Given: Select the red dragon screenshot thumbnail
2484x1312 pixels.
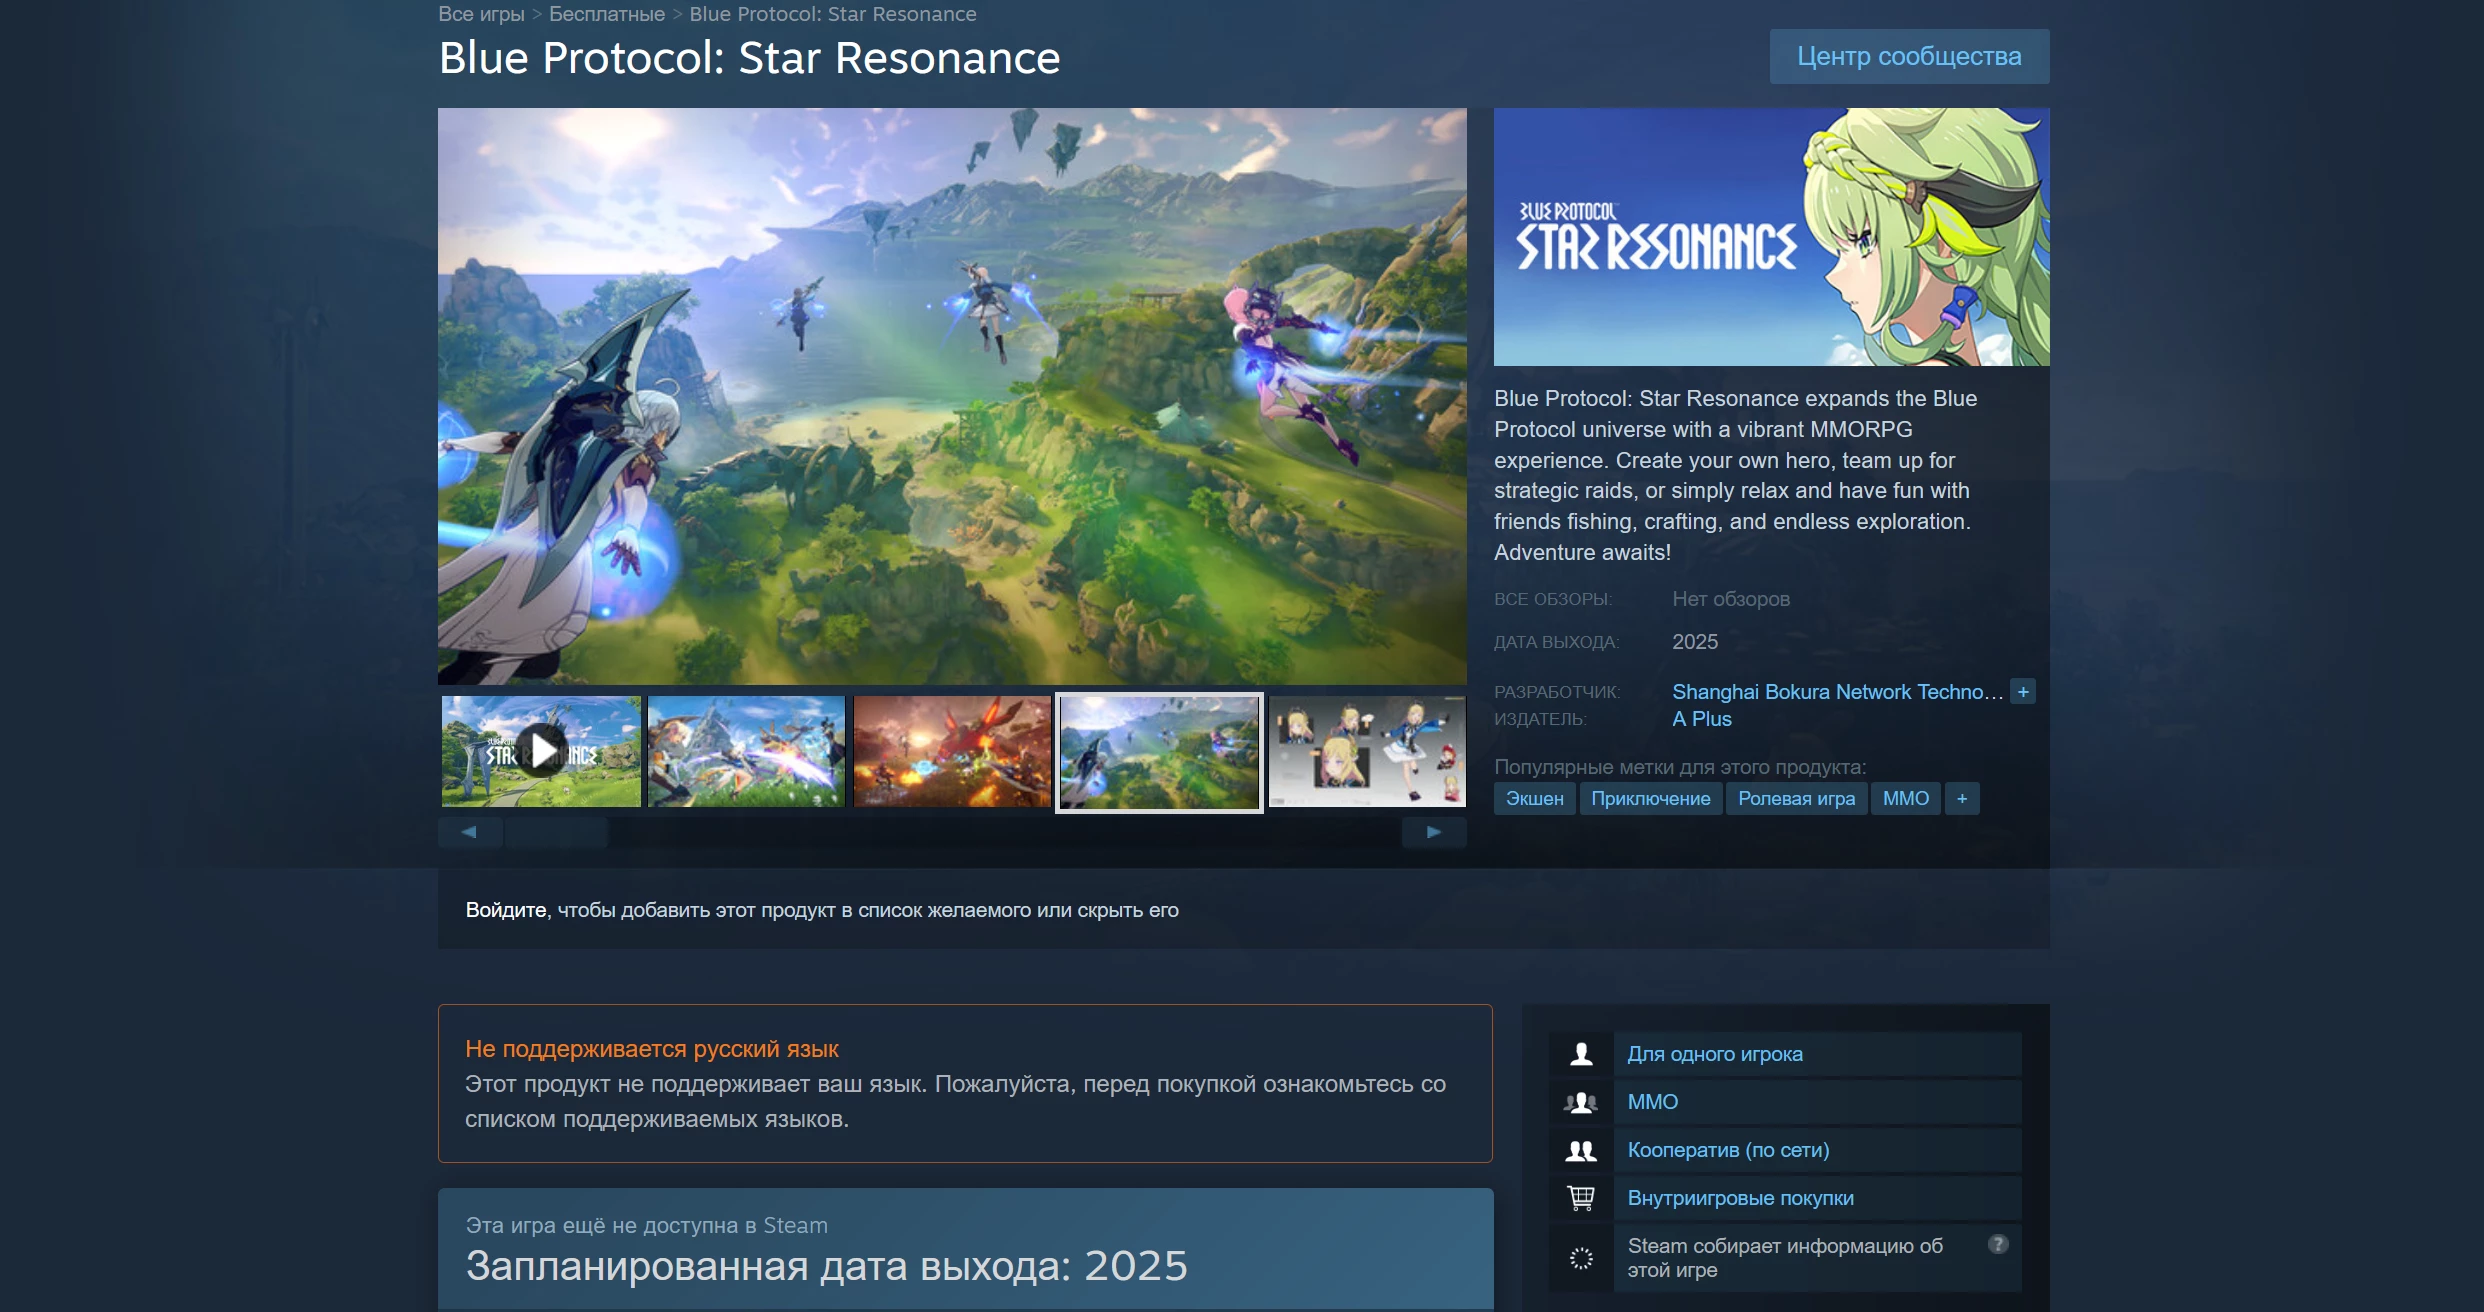Looking at the screenshot, I should pyautogui.click(x=952, y=751).
